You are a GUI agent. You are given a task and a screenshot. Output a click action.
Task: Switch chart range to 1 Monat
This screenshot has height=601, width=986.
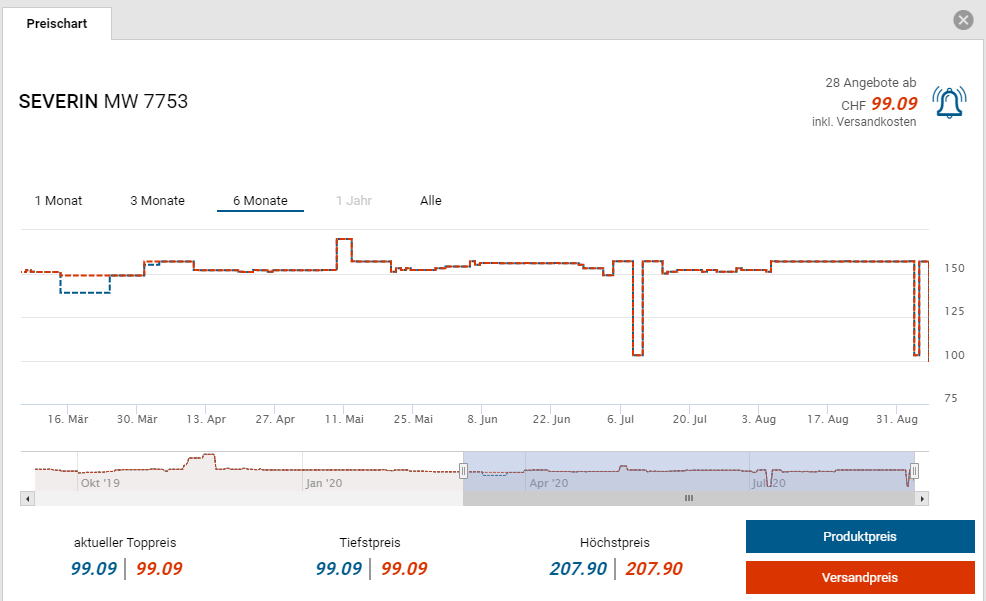point(58,201)
